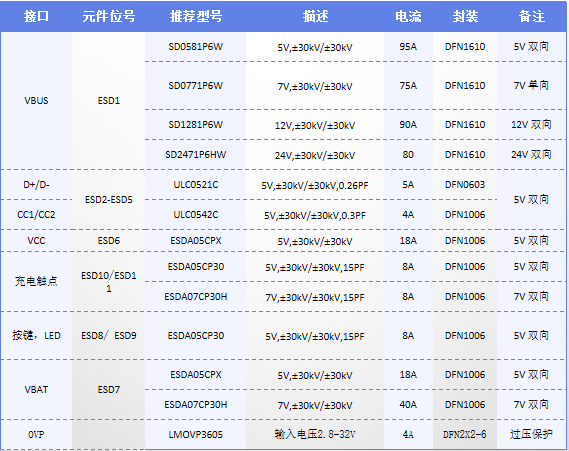This screenshot has width=569, height=451.
Task: Click the ESD2-ESD5 component cell
Action: point(109,200)
